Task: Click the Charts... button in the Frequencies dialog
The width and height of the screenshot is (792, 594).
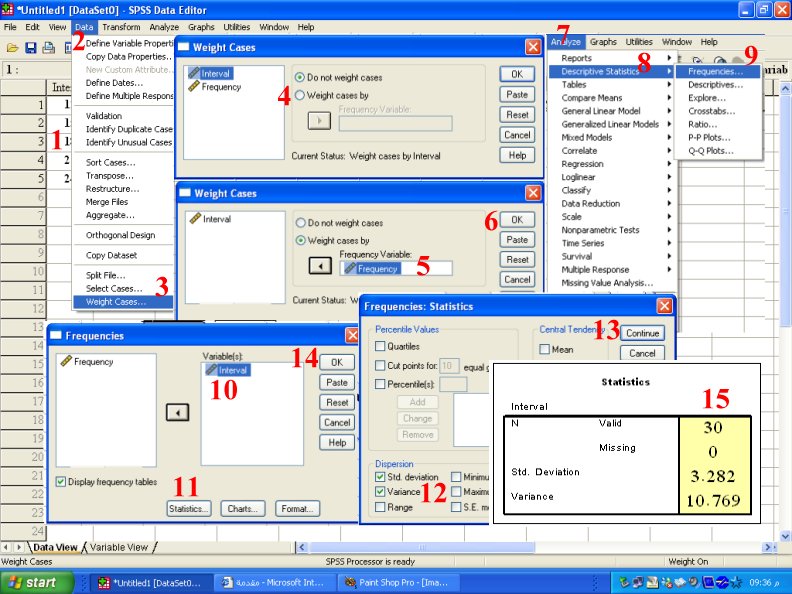Action: click(x=243, y=509)
